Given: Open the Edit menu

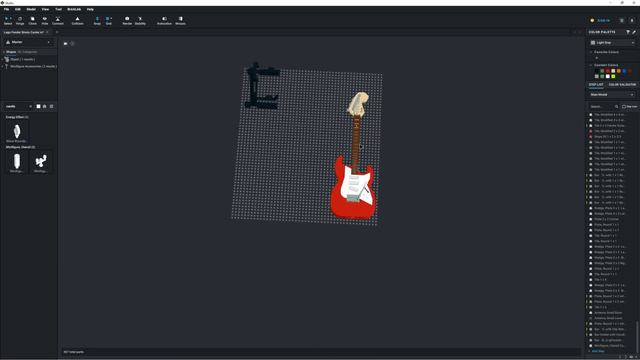Looking at the screenshot, I should [x=18, y=9].
